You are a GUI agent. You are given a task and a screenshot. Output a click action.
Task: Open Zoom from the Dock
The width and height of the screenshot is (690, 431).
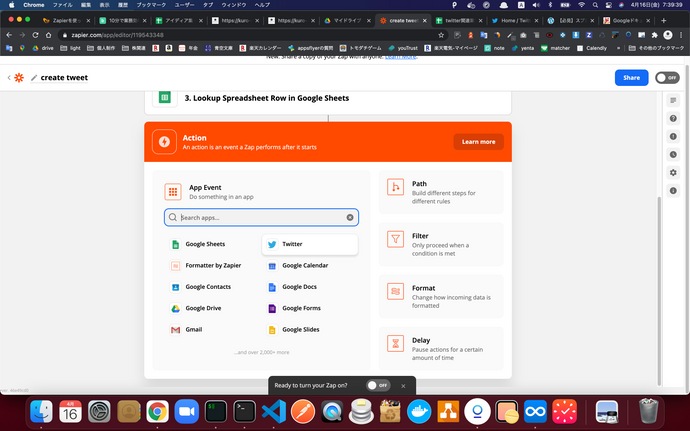click(x=187, y=412)
